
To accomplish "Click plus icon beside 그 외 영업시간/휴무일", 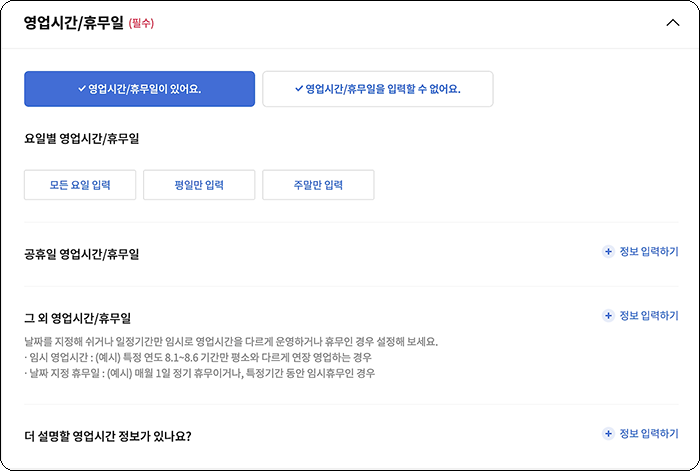I will tap(608, 316).
